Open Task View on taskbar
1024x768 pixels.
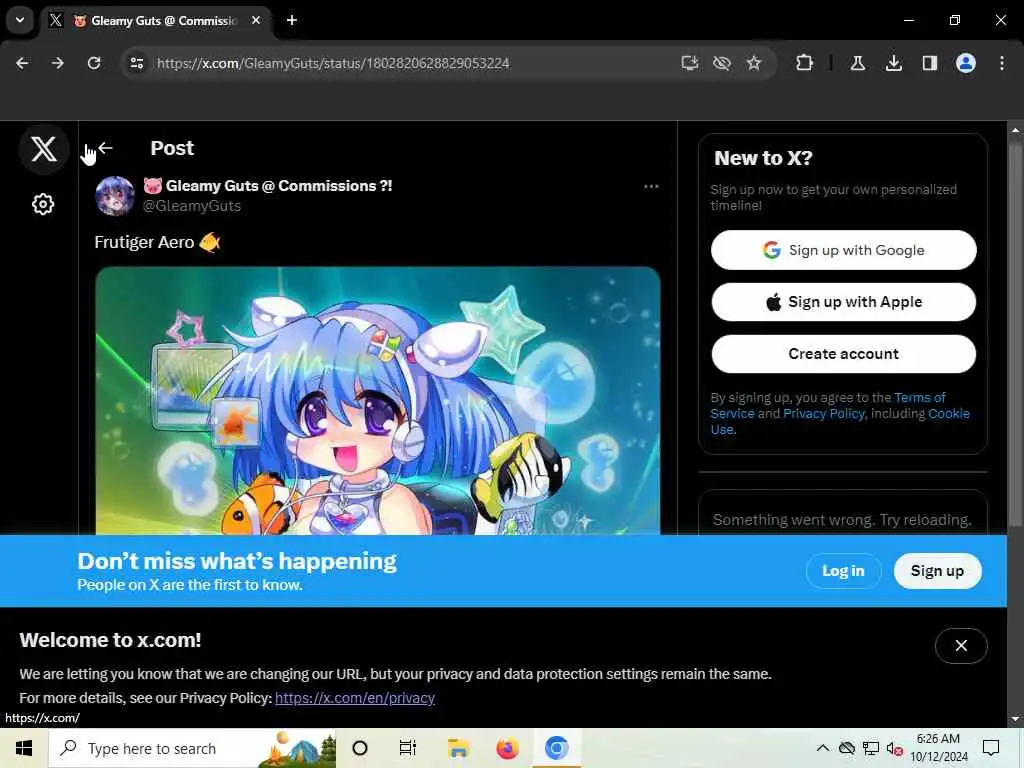coord(408,748)
